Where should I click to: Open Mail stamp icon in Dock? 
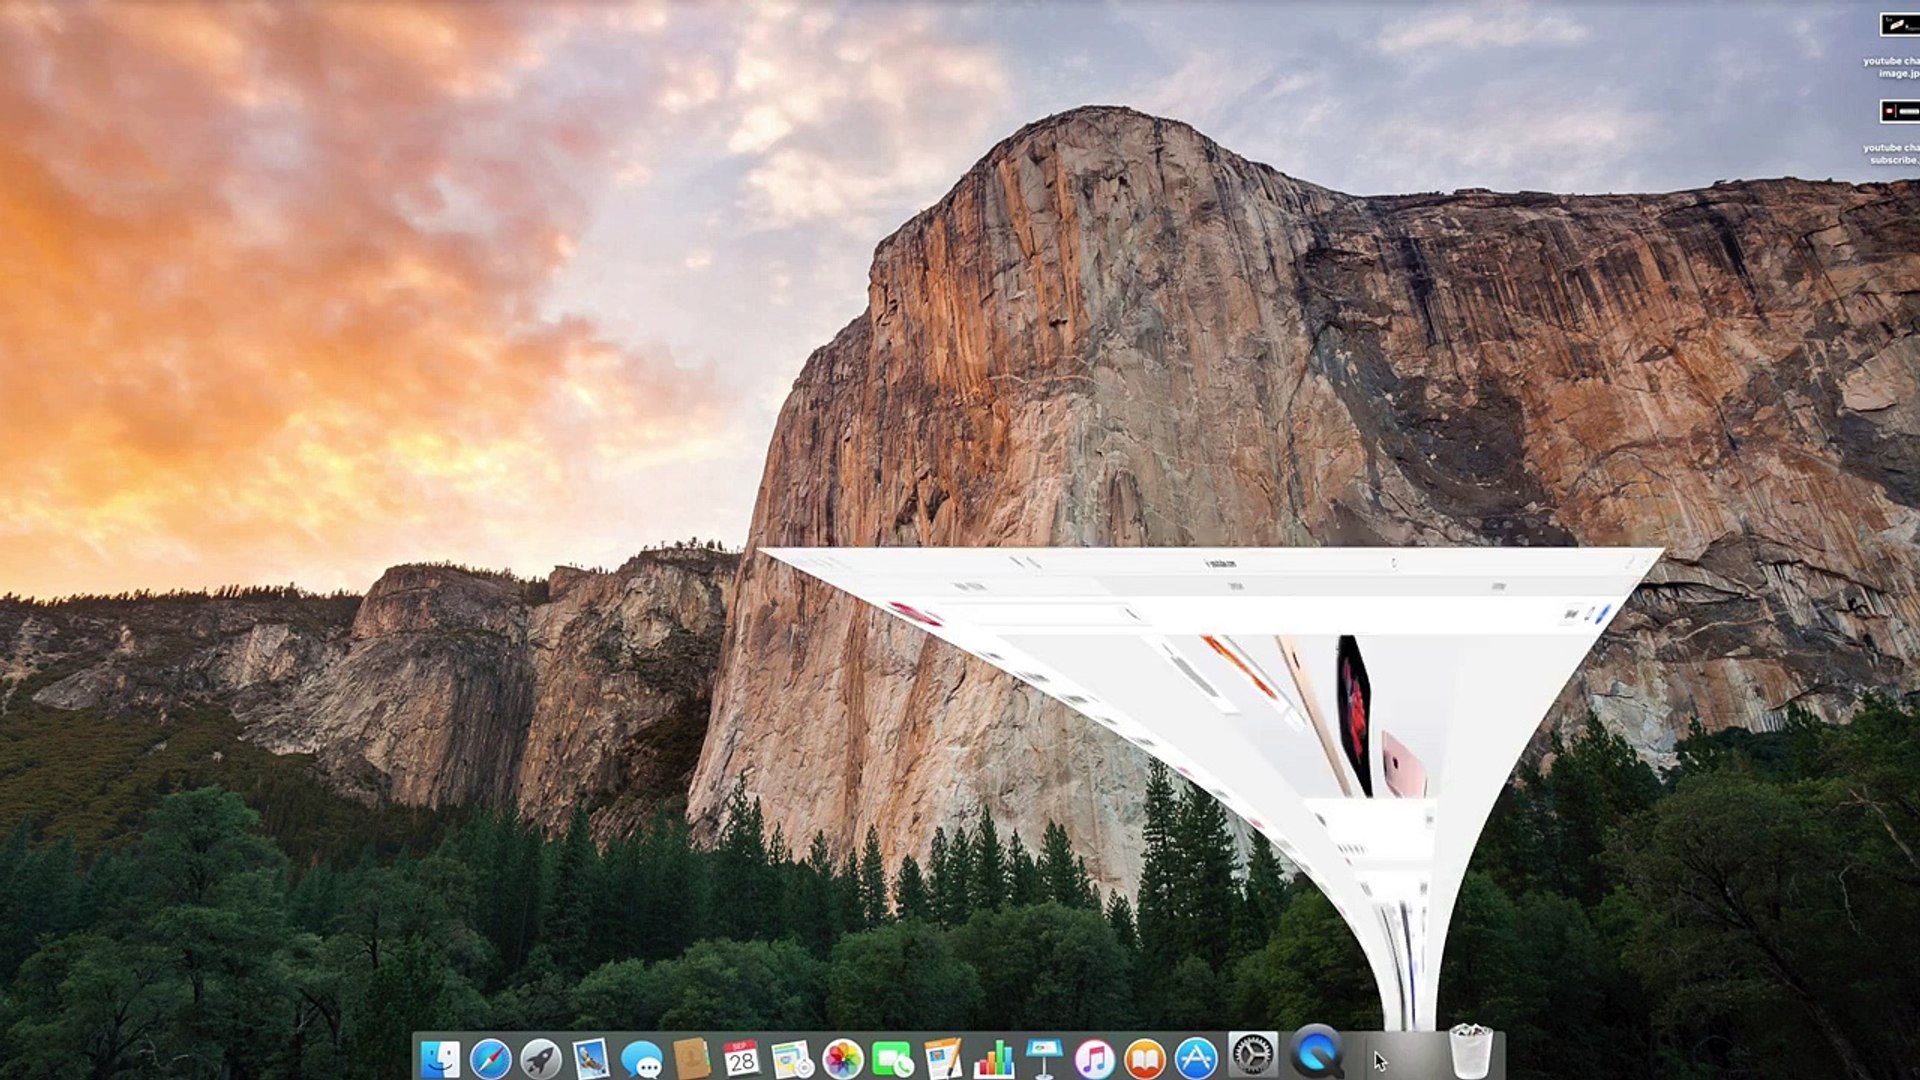[x=591, y=1058]
